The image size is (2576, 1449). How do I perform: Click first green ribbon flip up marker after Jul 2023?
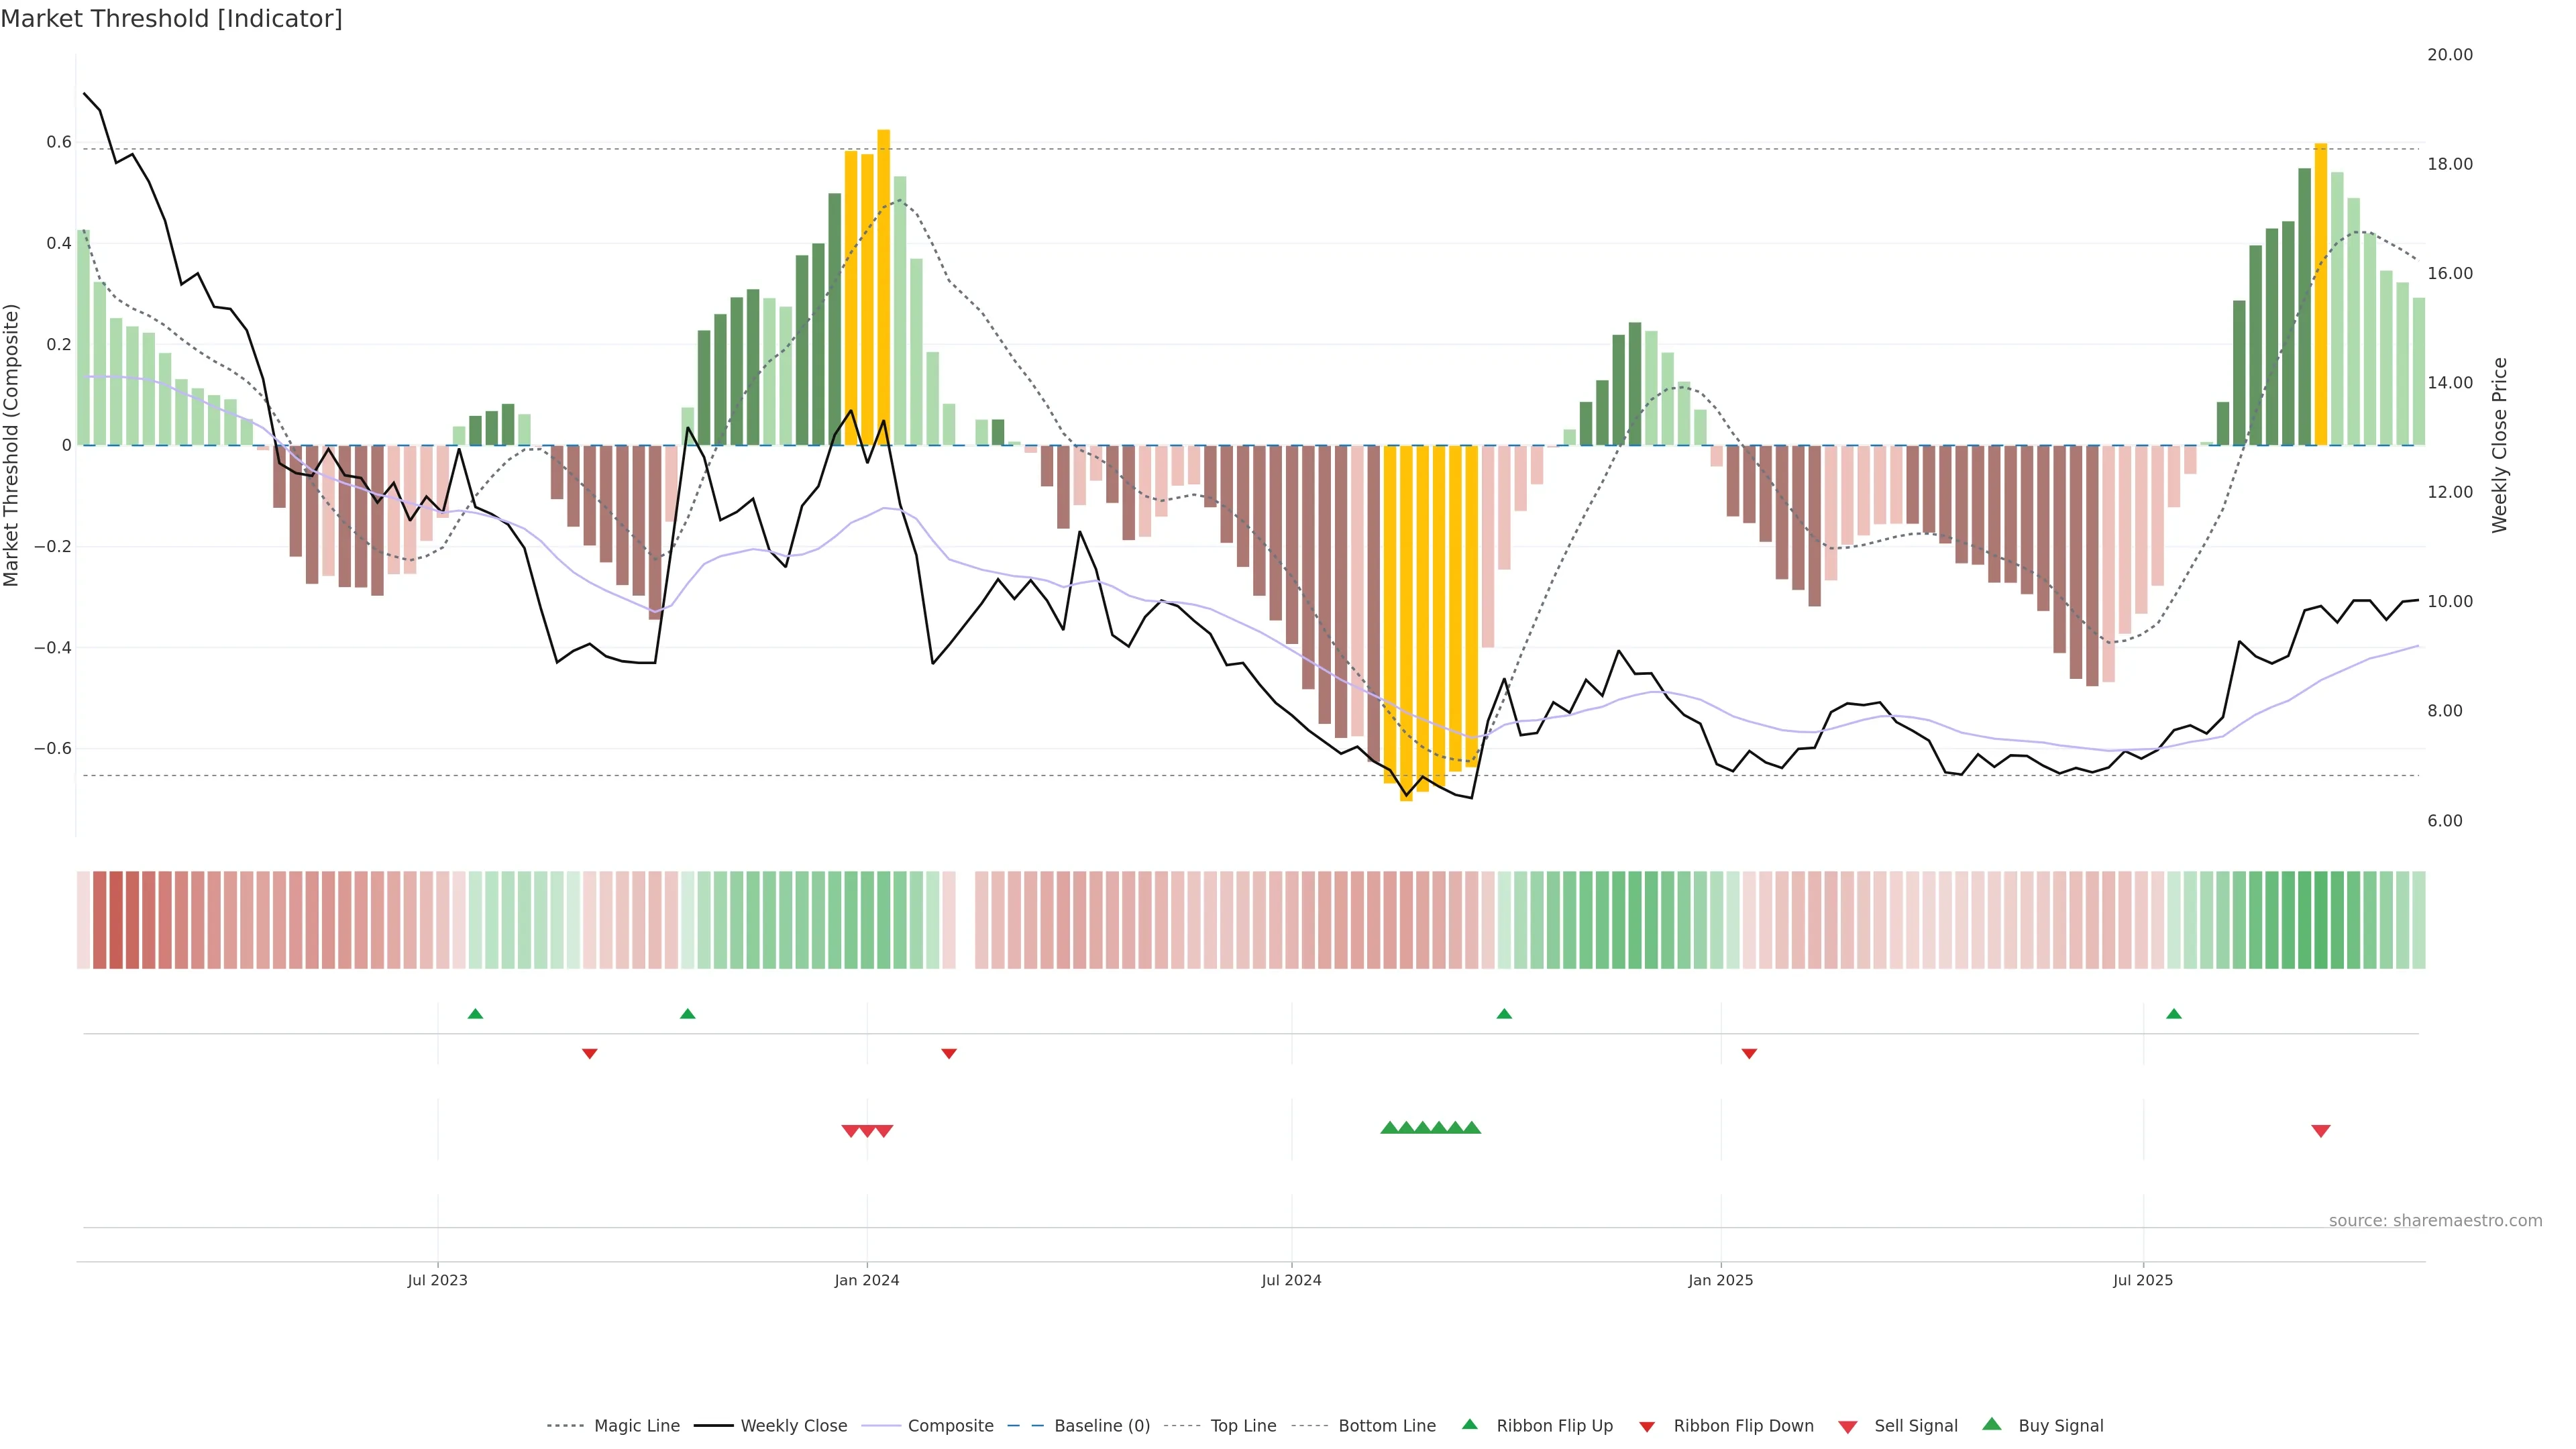pos(475,1014)
